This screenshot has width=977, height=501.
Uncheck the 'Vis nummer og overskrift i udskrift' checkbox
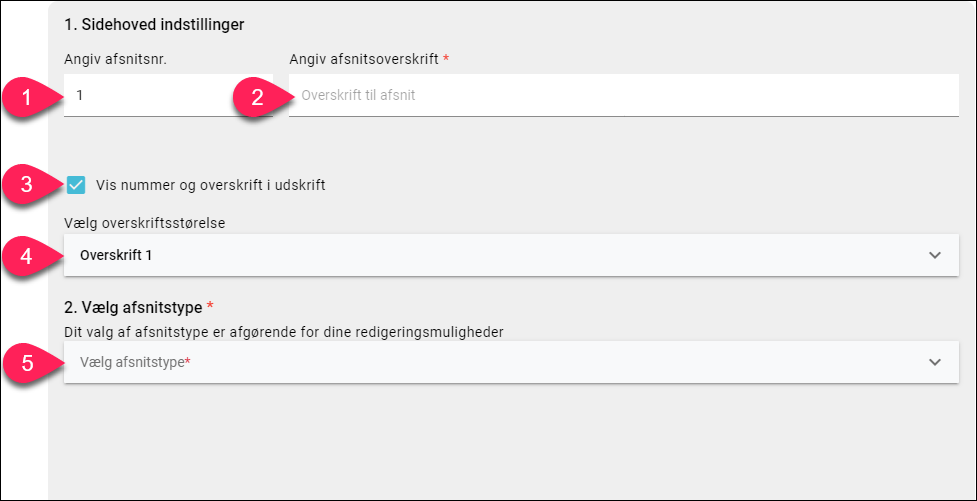point(77,185)
